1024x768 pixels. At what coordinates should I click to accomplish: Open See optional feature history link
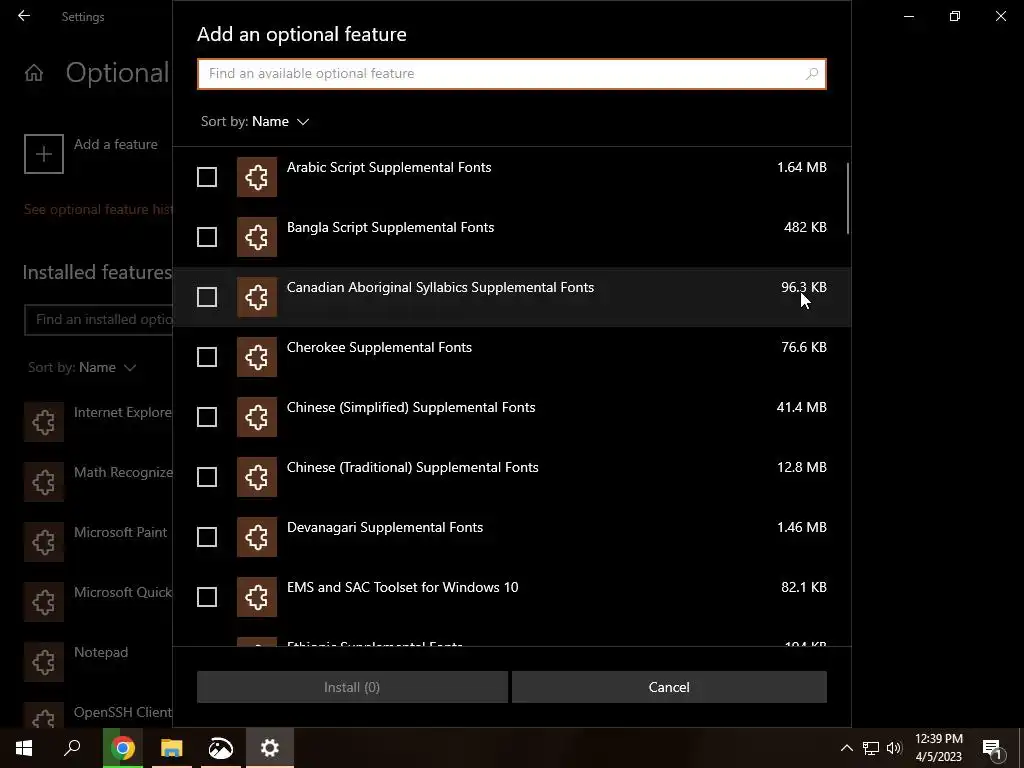click(98, 210)
